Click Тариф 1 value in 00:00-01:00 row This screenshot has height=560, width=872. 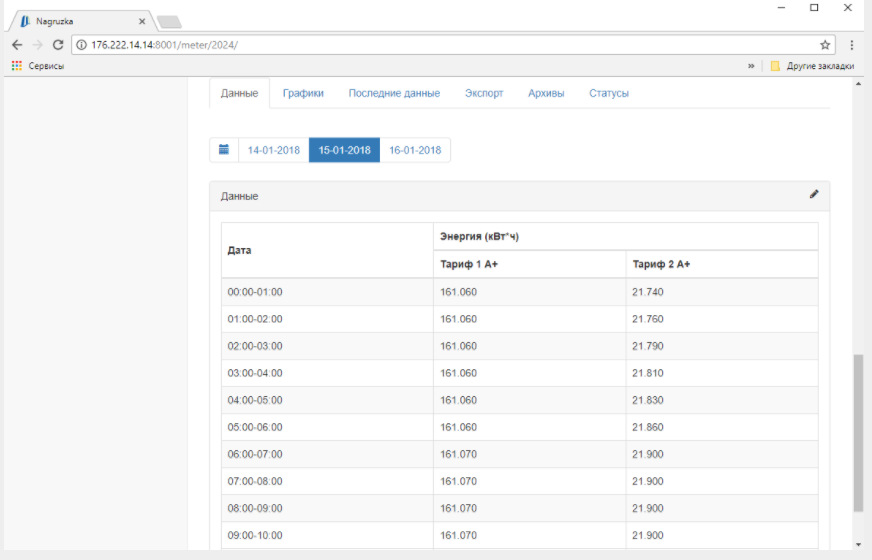coord(458,292)
